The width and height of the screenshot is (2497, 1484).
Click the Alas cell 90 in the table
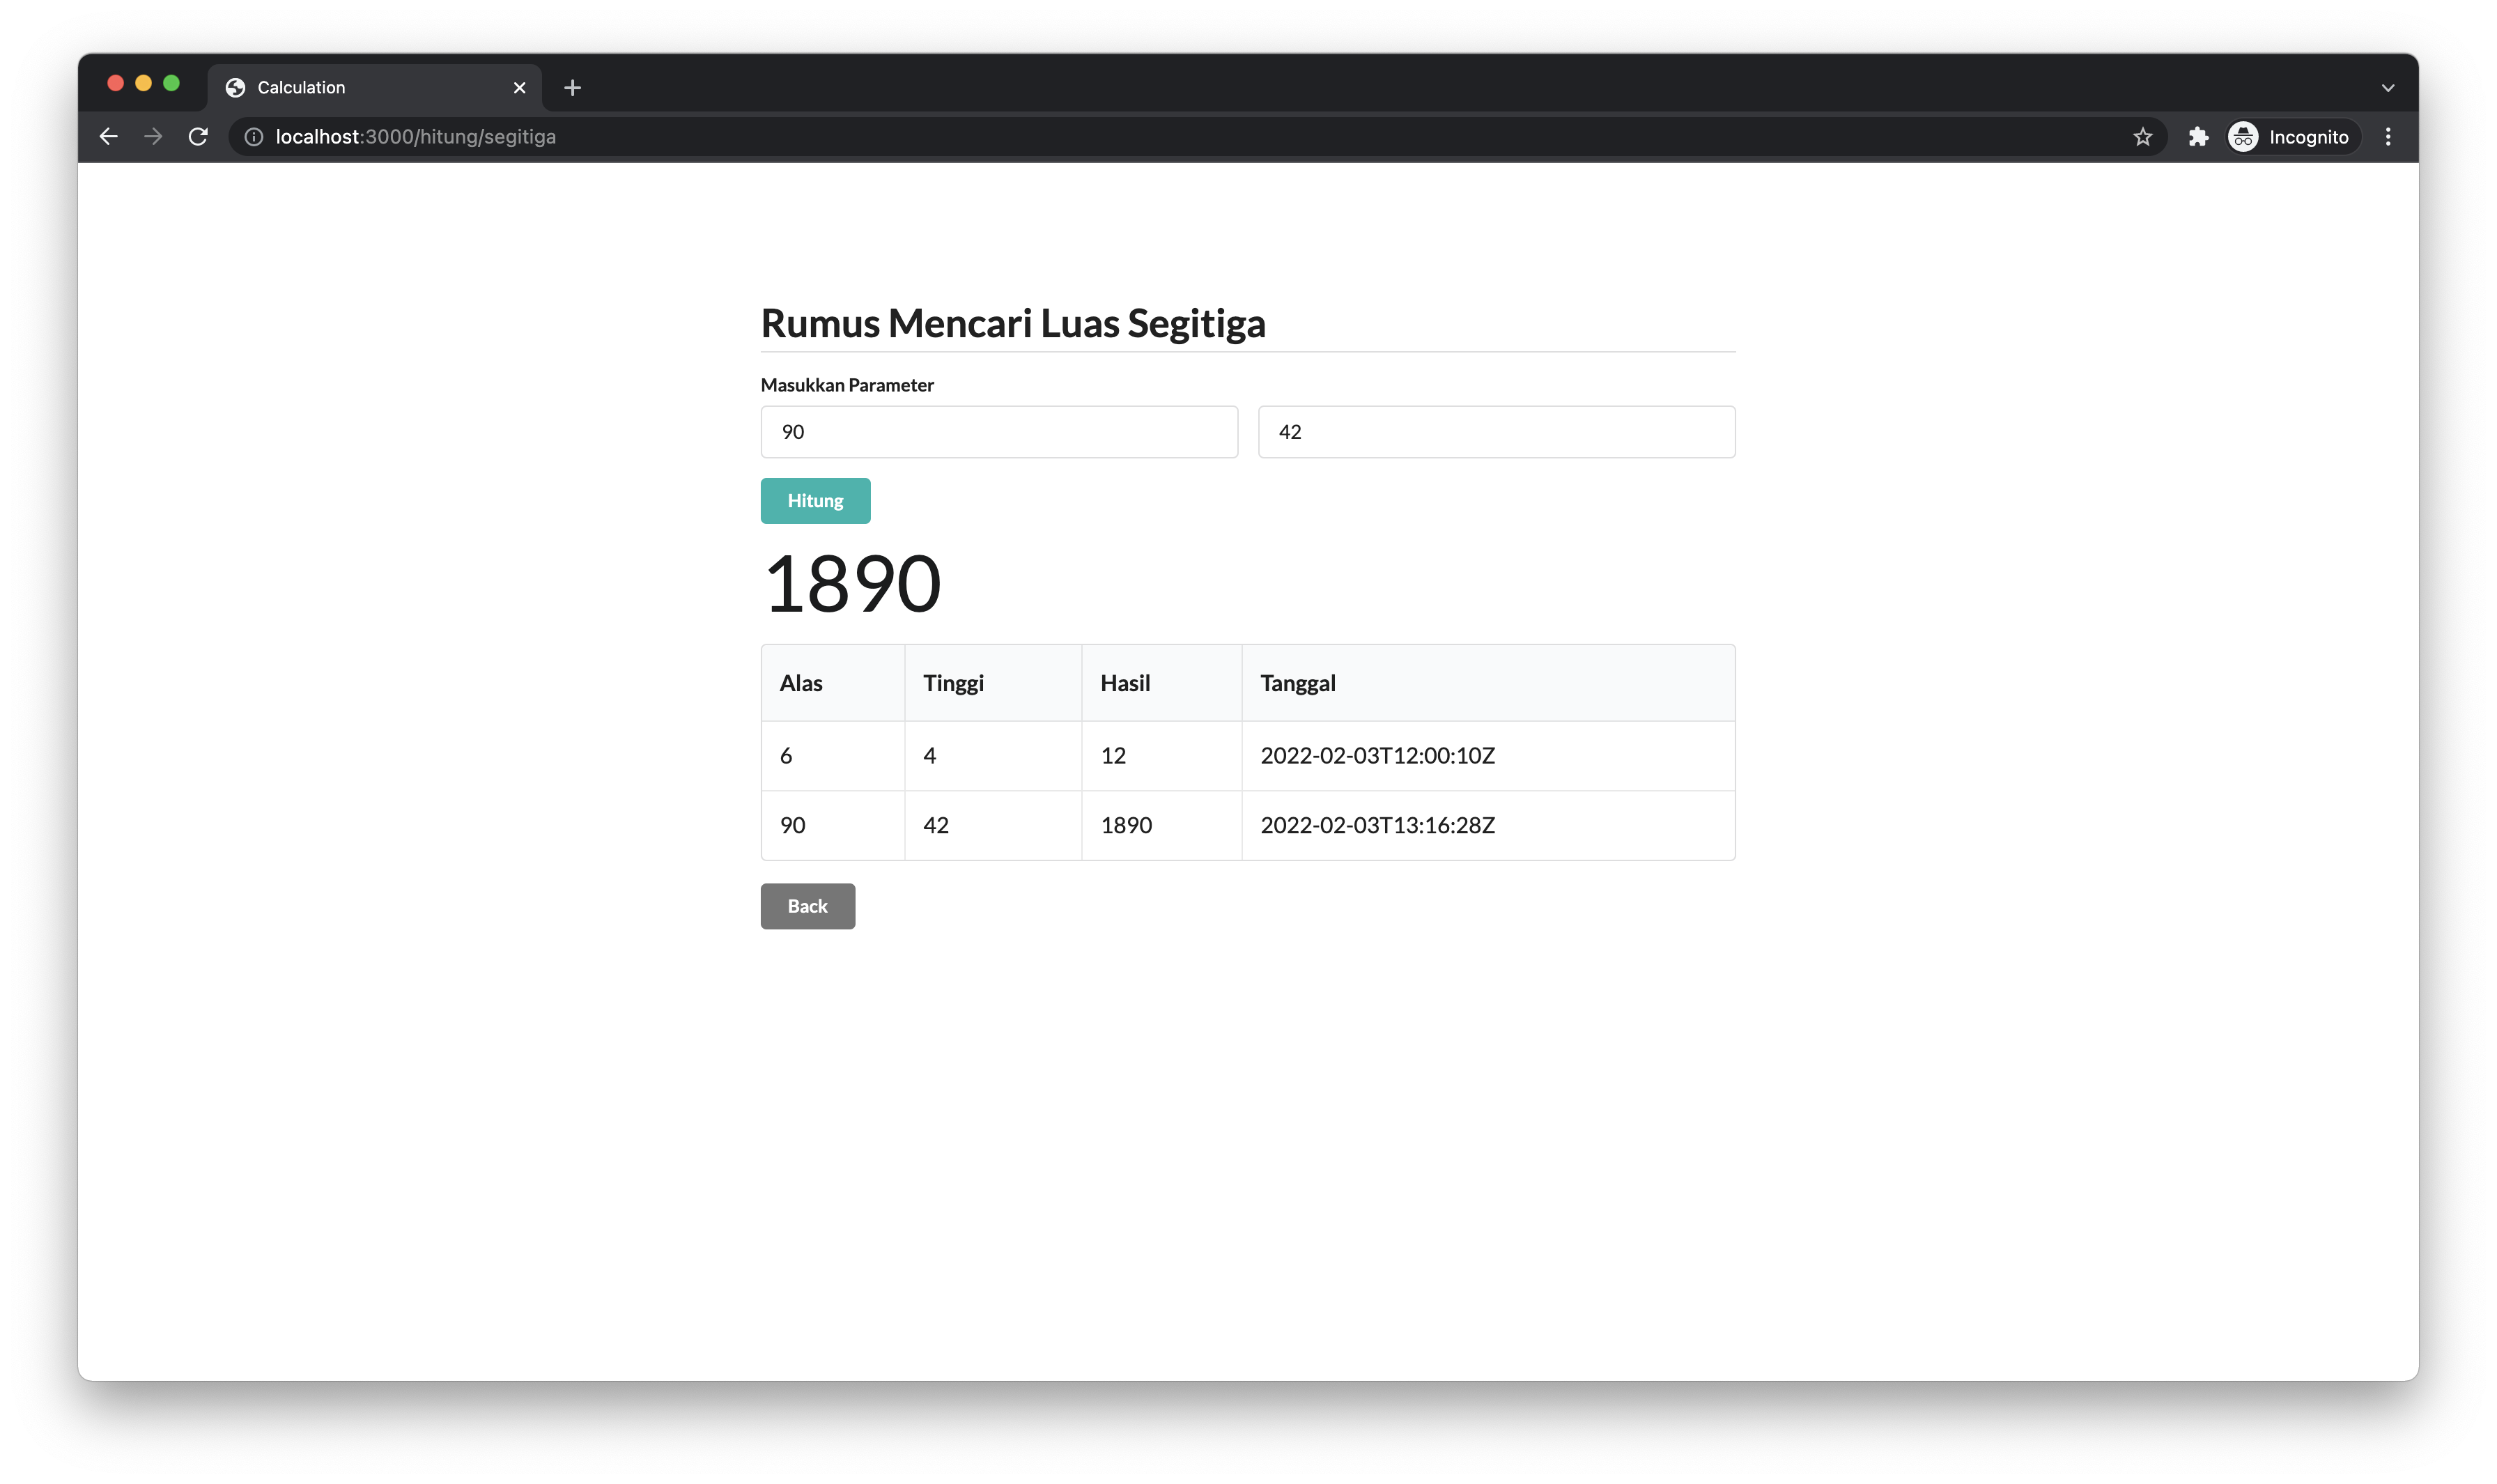pos(833,826)
